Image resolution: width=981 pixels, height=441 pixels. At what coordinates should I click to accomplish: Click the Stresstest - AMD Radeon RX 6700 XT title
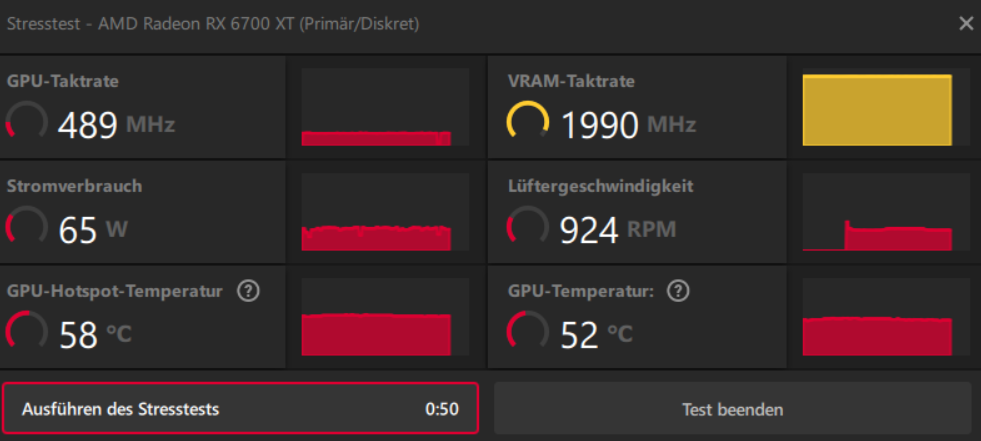[213, 24]
